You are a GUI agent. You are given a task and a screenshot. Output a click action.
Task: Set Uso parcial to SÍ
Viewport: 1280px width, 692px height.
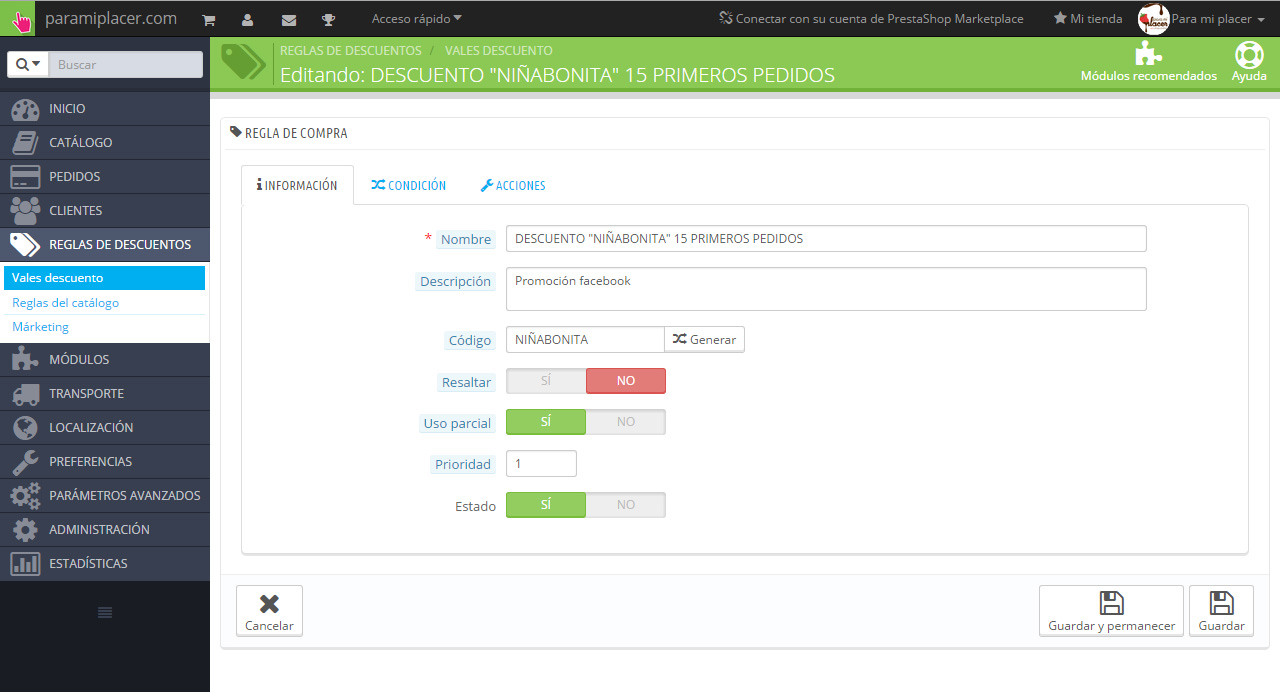546,422
